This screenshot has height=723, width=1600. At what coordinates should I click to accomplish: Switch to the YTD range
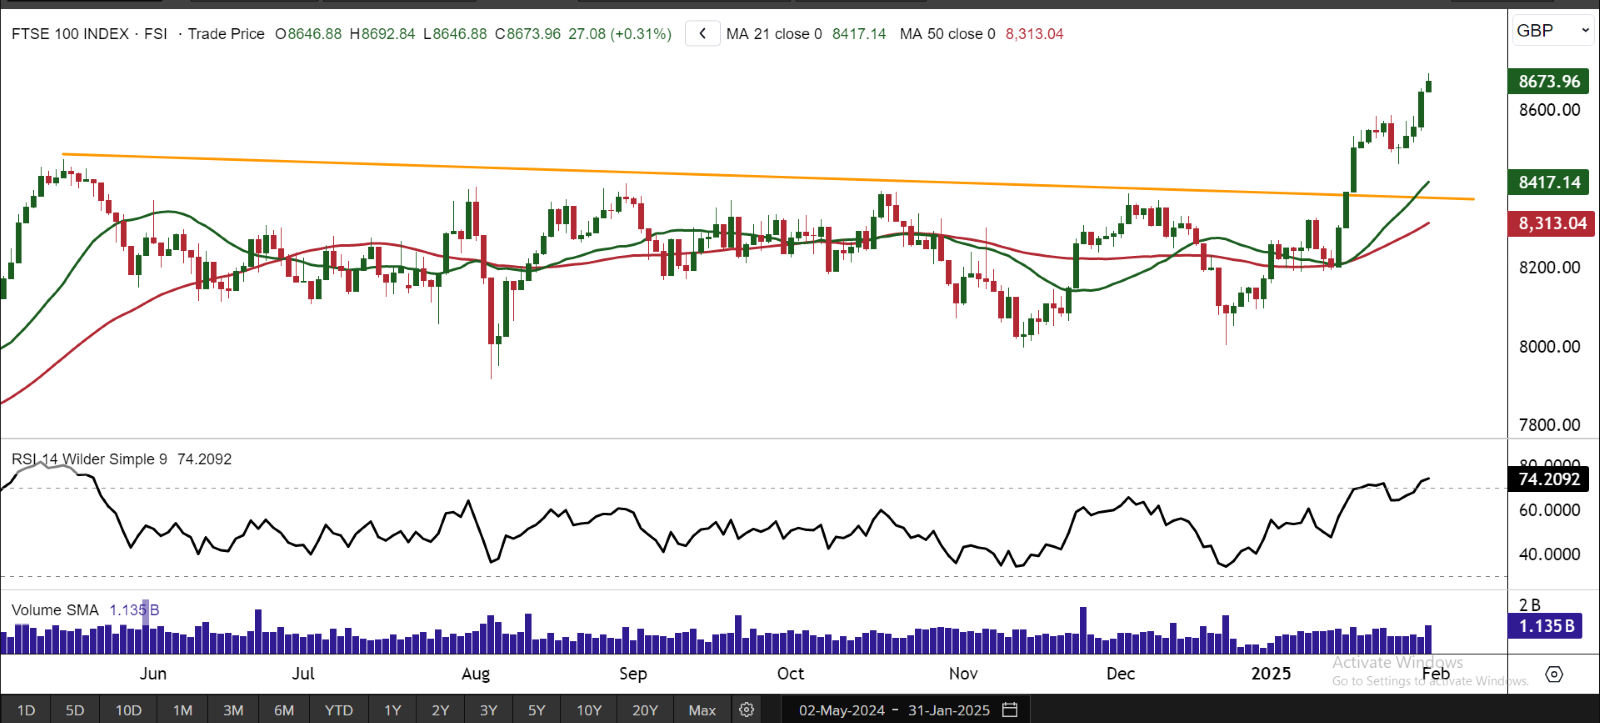point(339,710)
